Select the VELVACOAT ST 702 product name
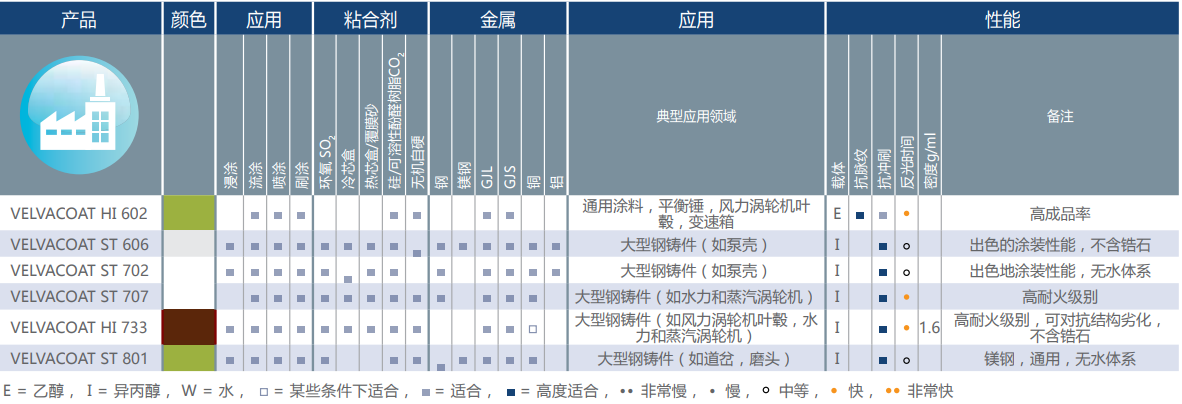1182x404 pixels. point(79,271)
